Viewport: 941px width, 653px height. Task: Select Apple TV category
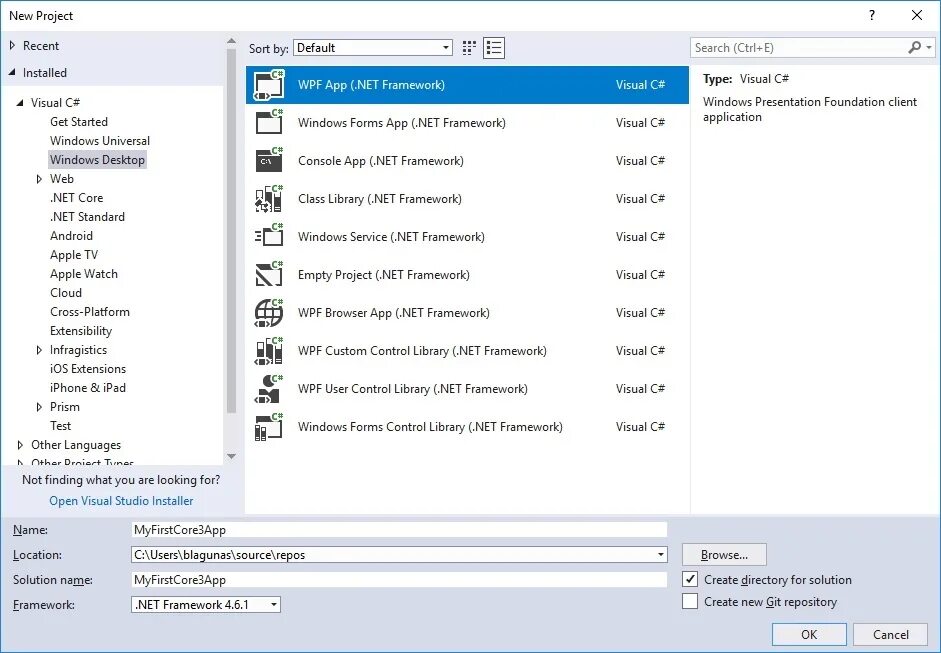[74, 255]
